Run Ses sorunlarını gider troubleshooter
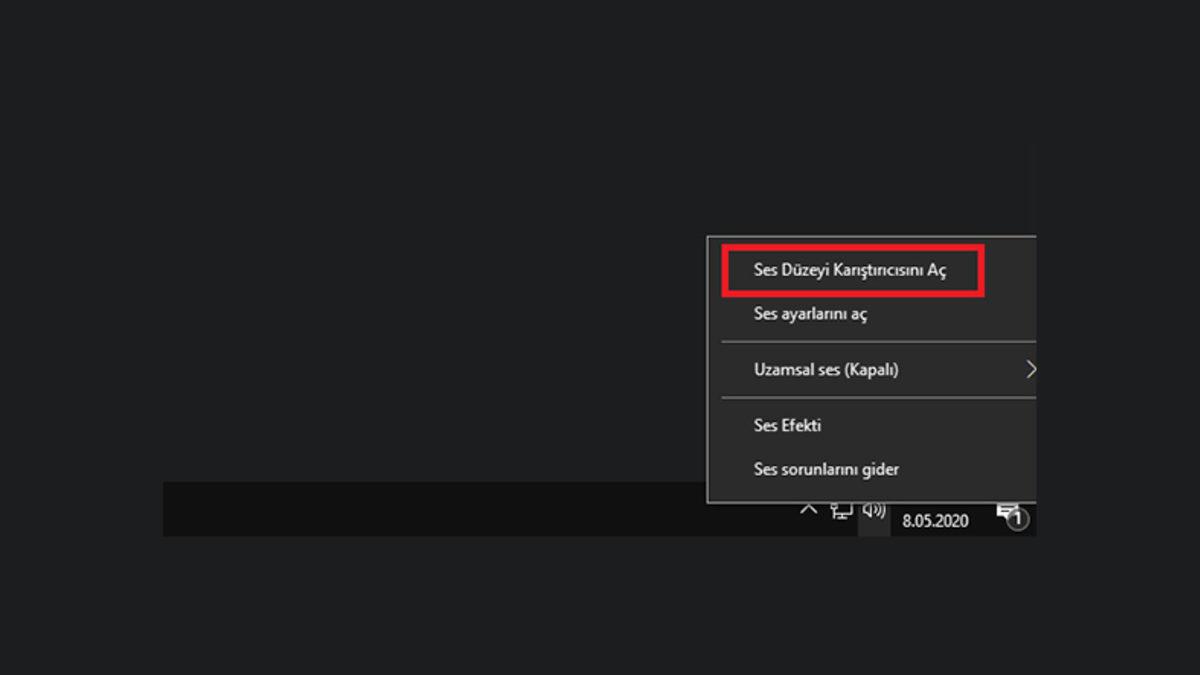Viewport: 1200px width, 675px height. [826, 469]
